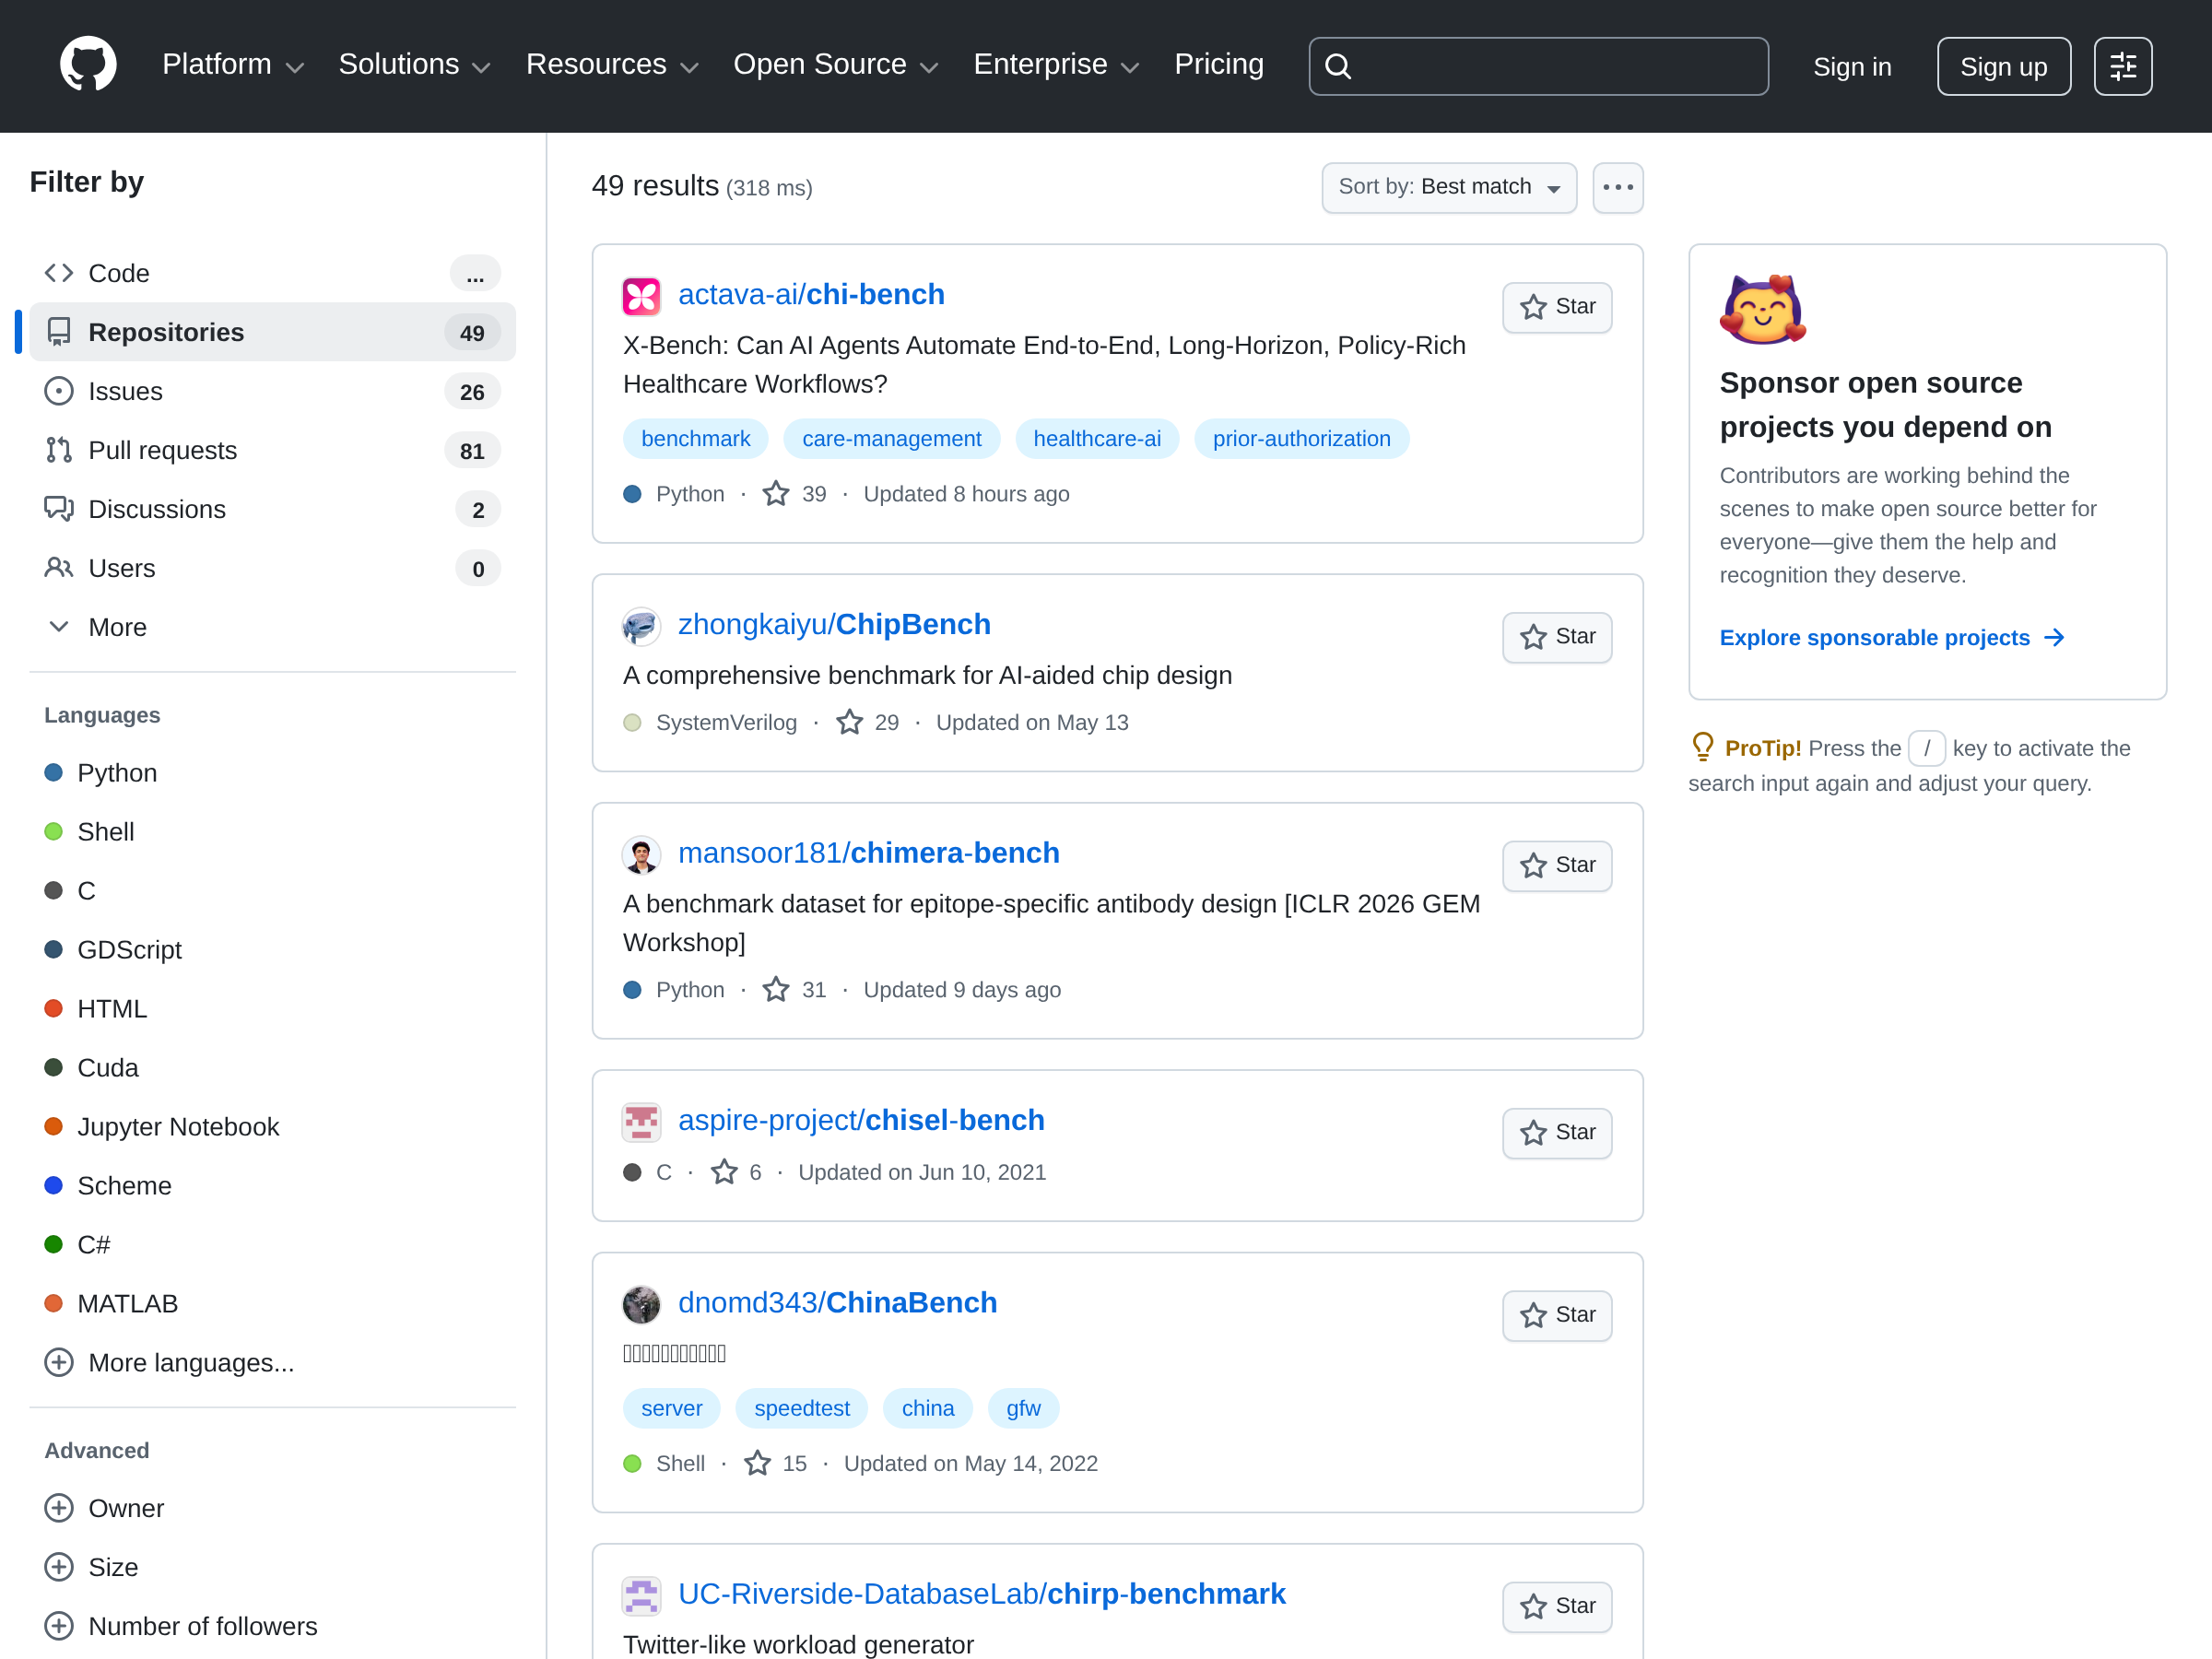
Task: Click the UC-Riverside-DatabaseLab avatar icon
Action: coord(641,1595)
